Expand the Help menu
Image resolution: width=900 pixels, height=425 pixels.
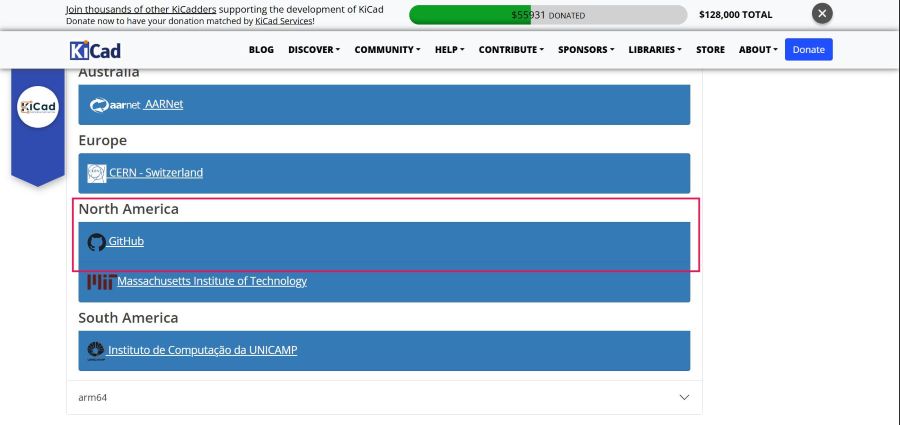pos(449,50)
